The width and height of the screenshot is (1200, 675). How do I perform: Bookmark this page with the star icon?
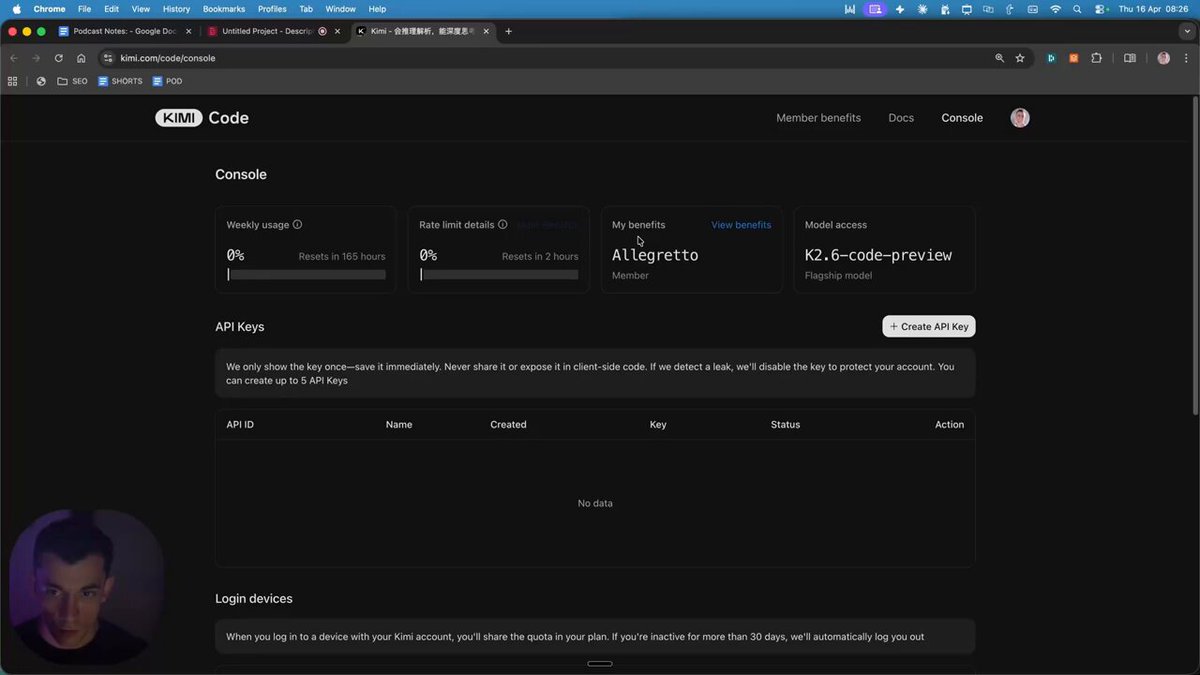(1020, 58)
